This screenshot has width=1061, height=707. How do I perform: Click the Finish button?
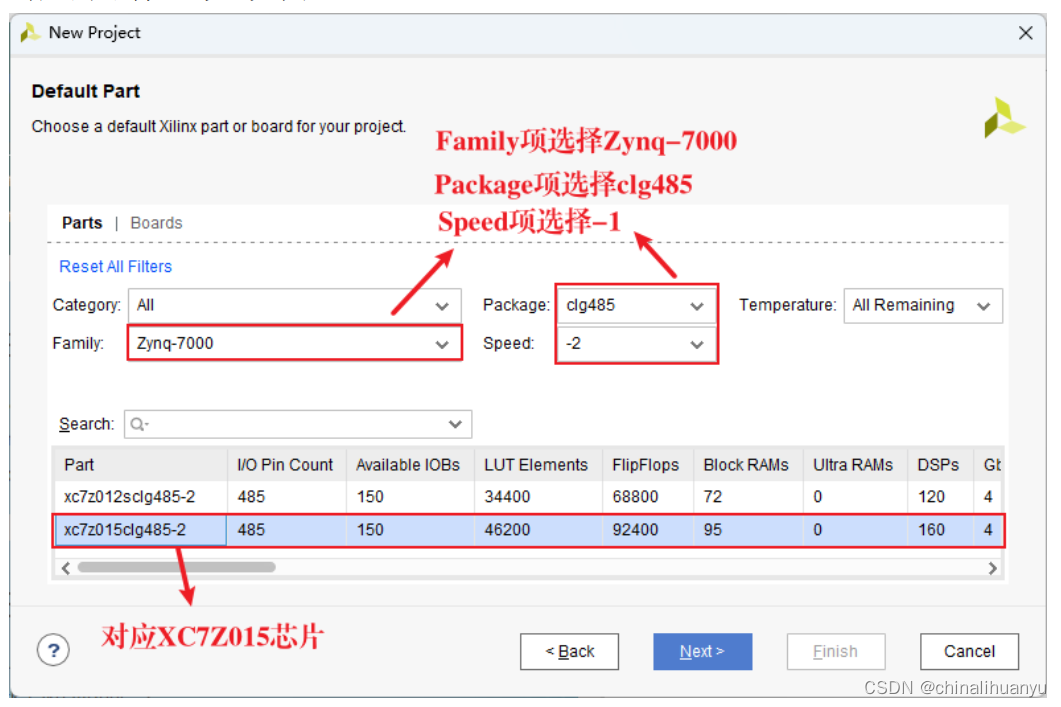(x=836, y=652)
